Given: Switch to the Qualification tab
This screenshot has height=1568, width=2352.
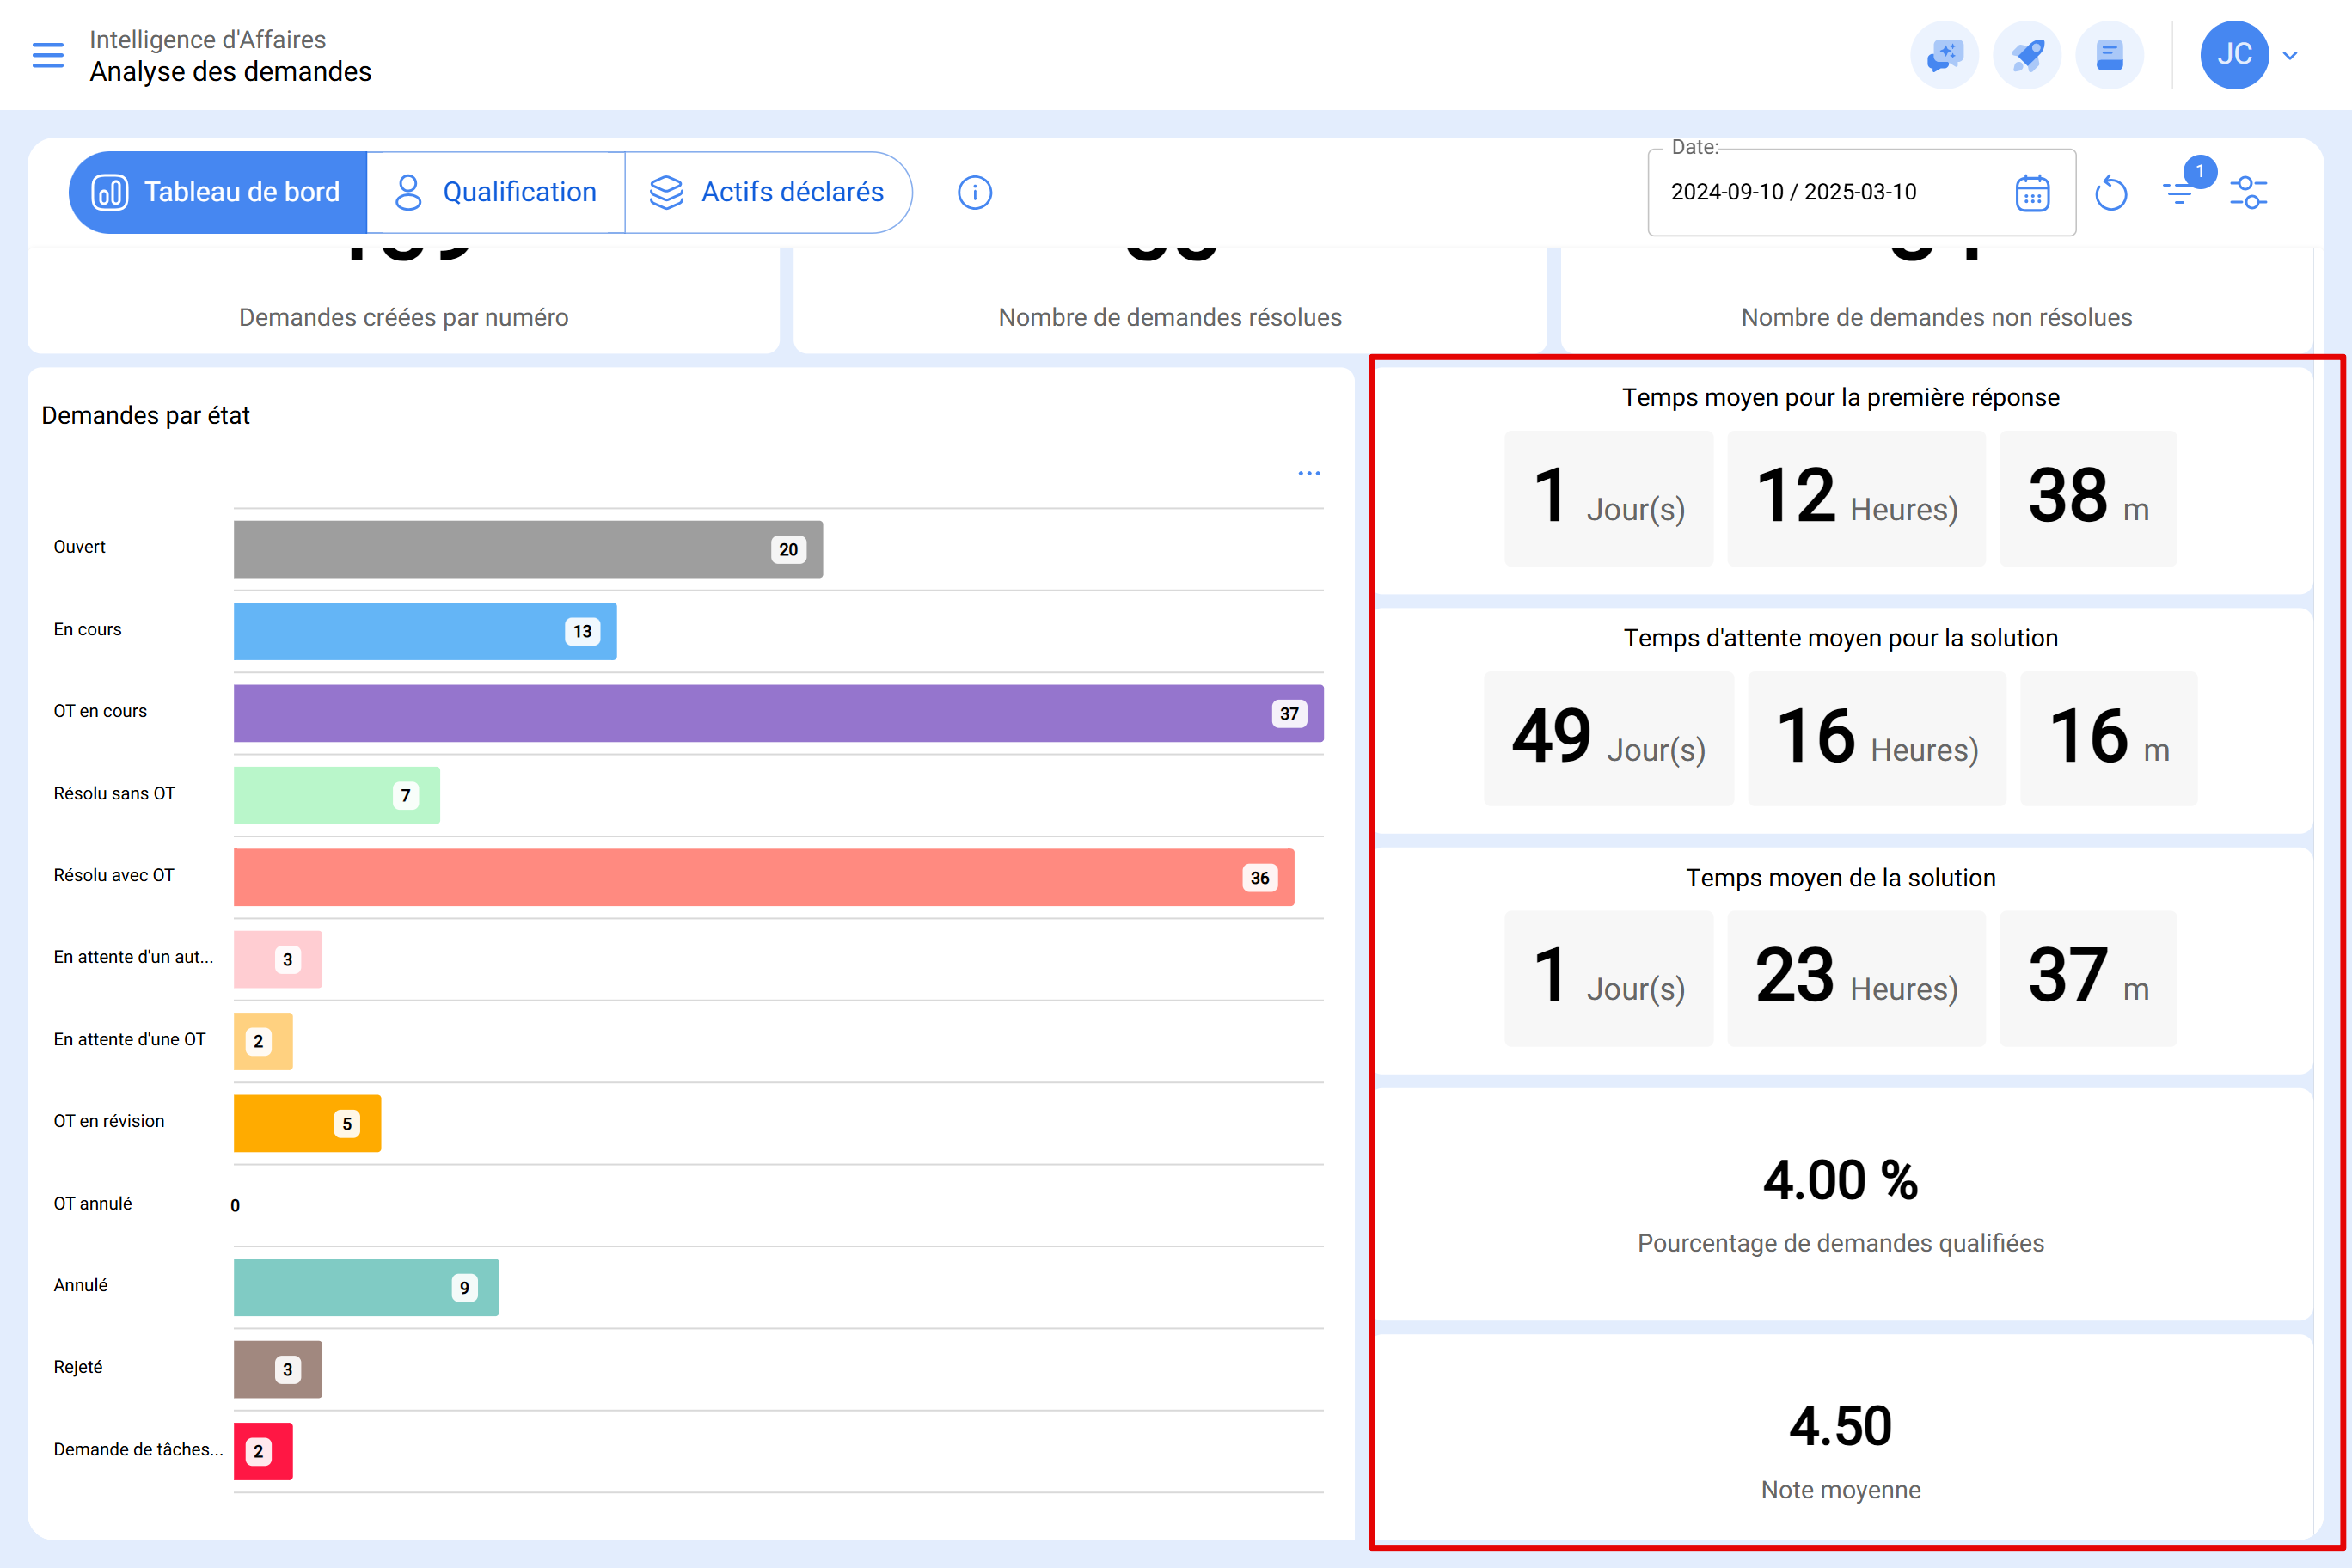Looking at the screenshot, I should (496, 192).
